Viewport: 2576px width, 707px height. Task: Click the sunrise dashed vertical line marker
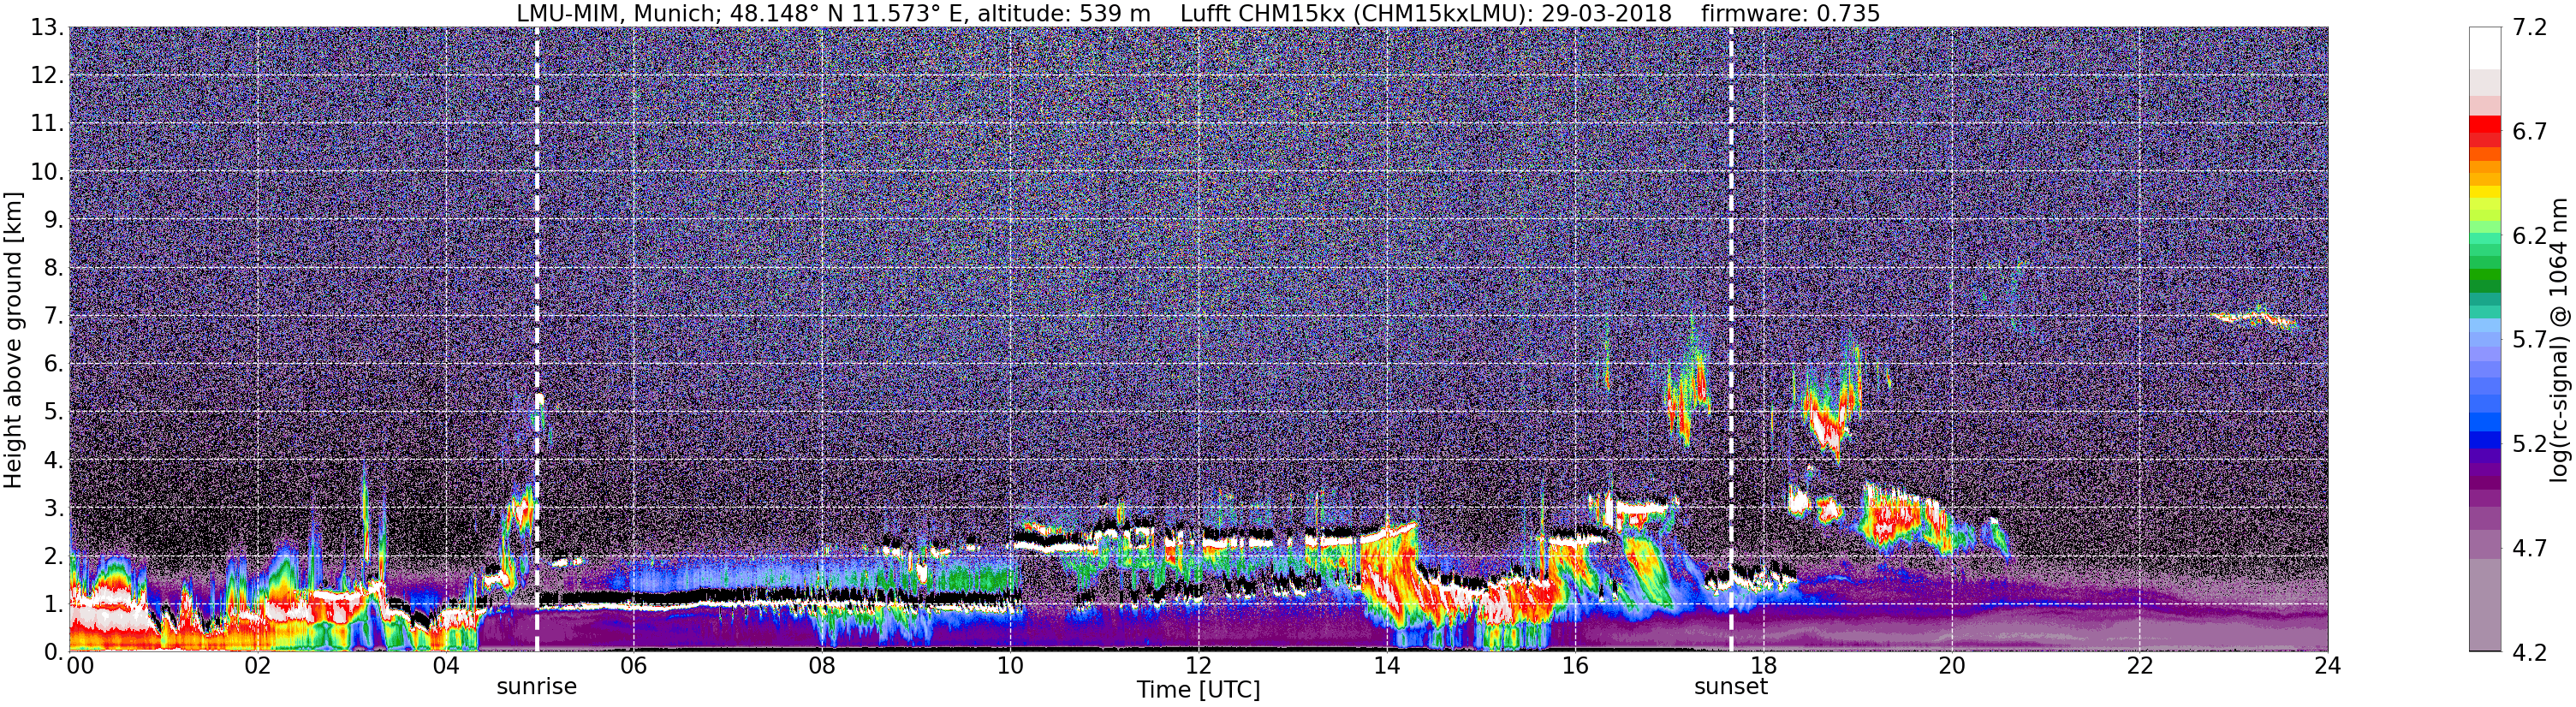(x=537, y=339)
